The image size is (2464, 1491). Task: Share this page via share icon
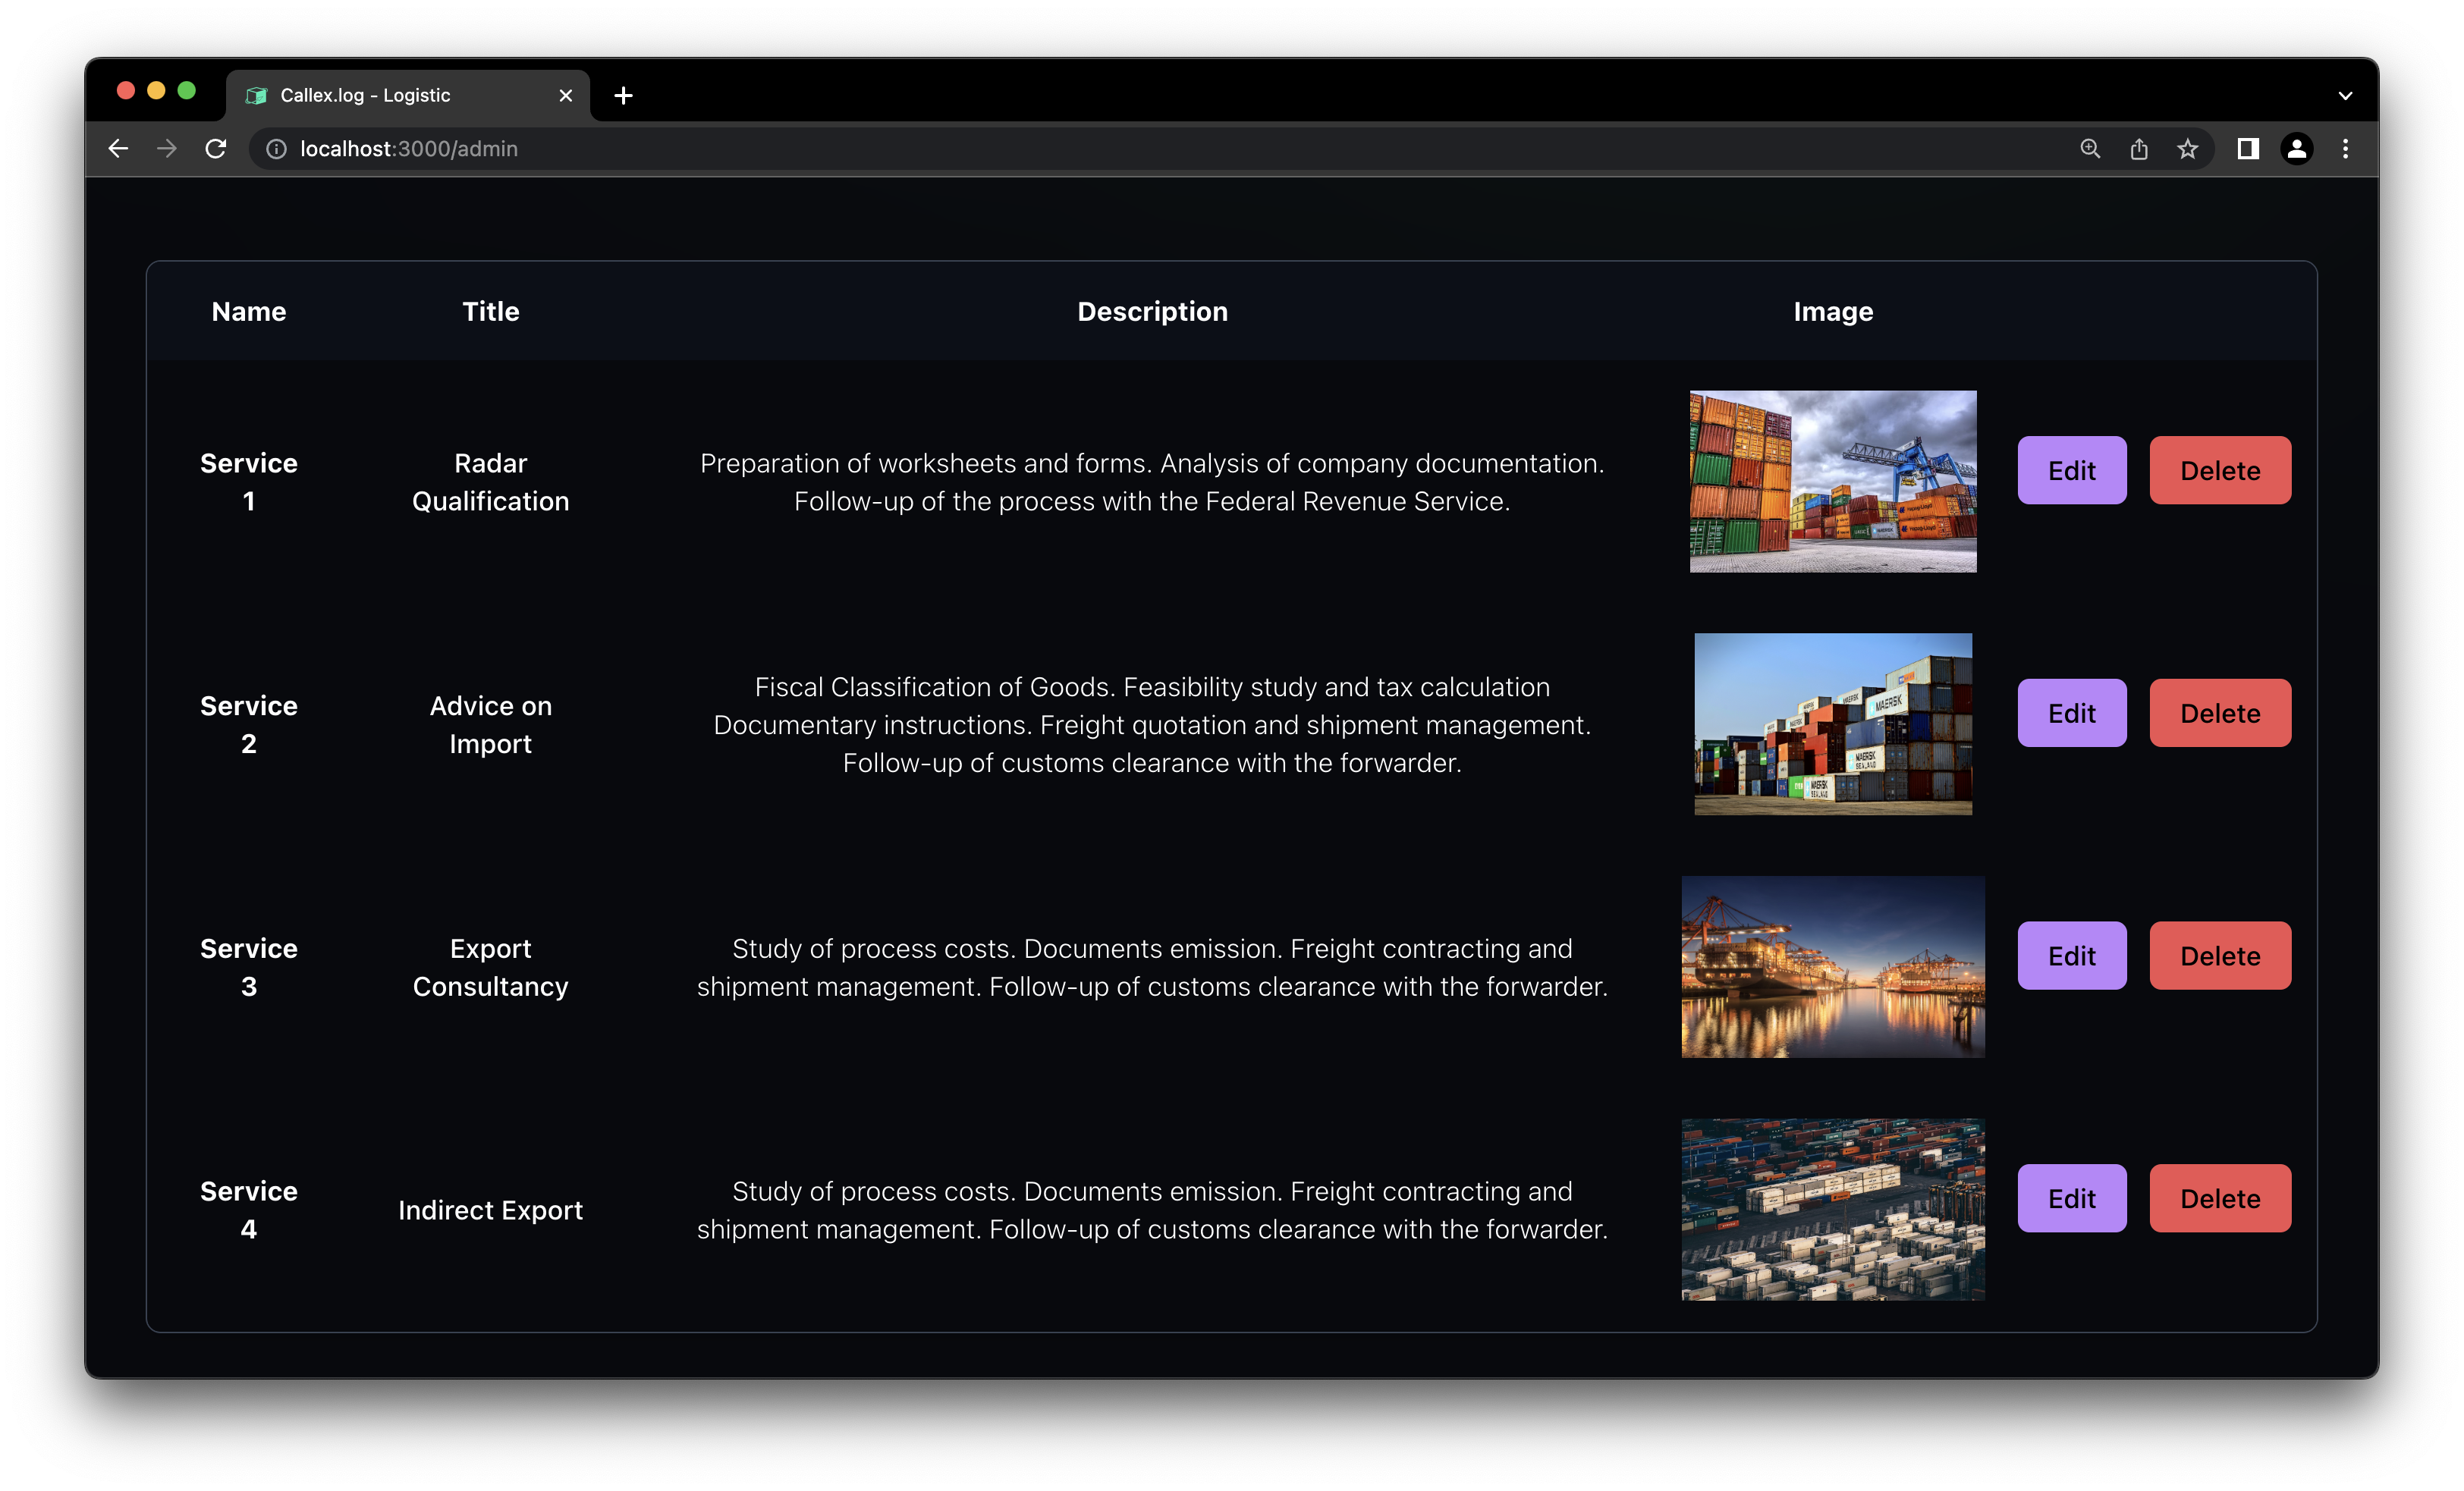(x=2139, y=149)
